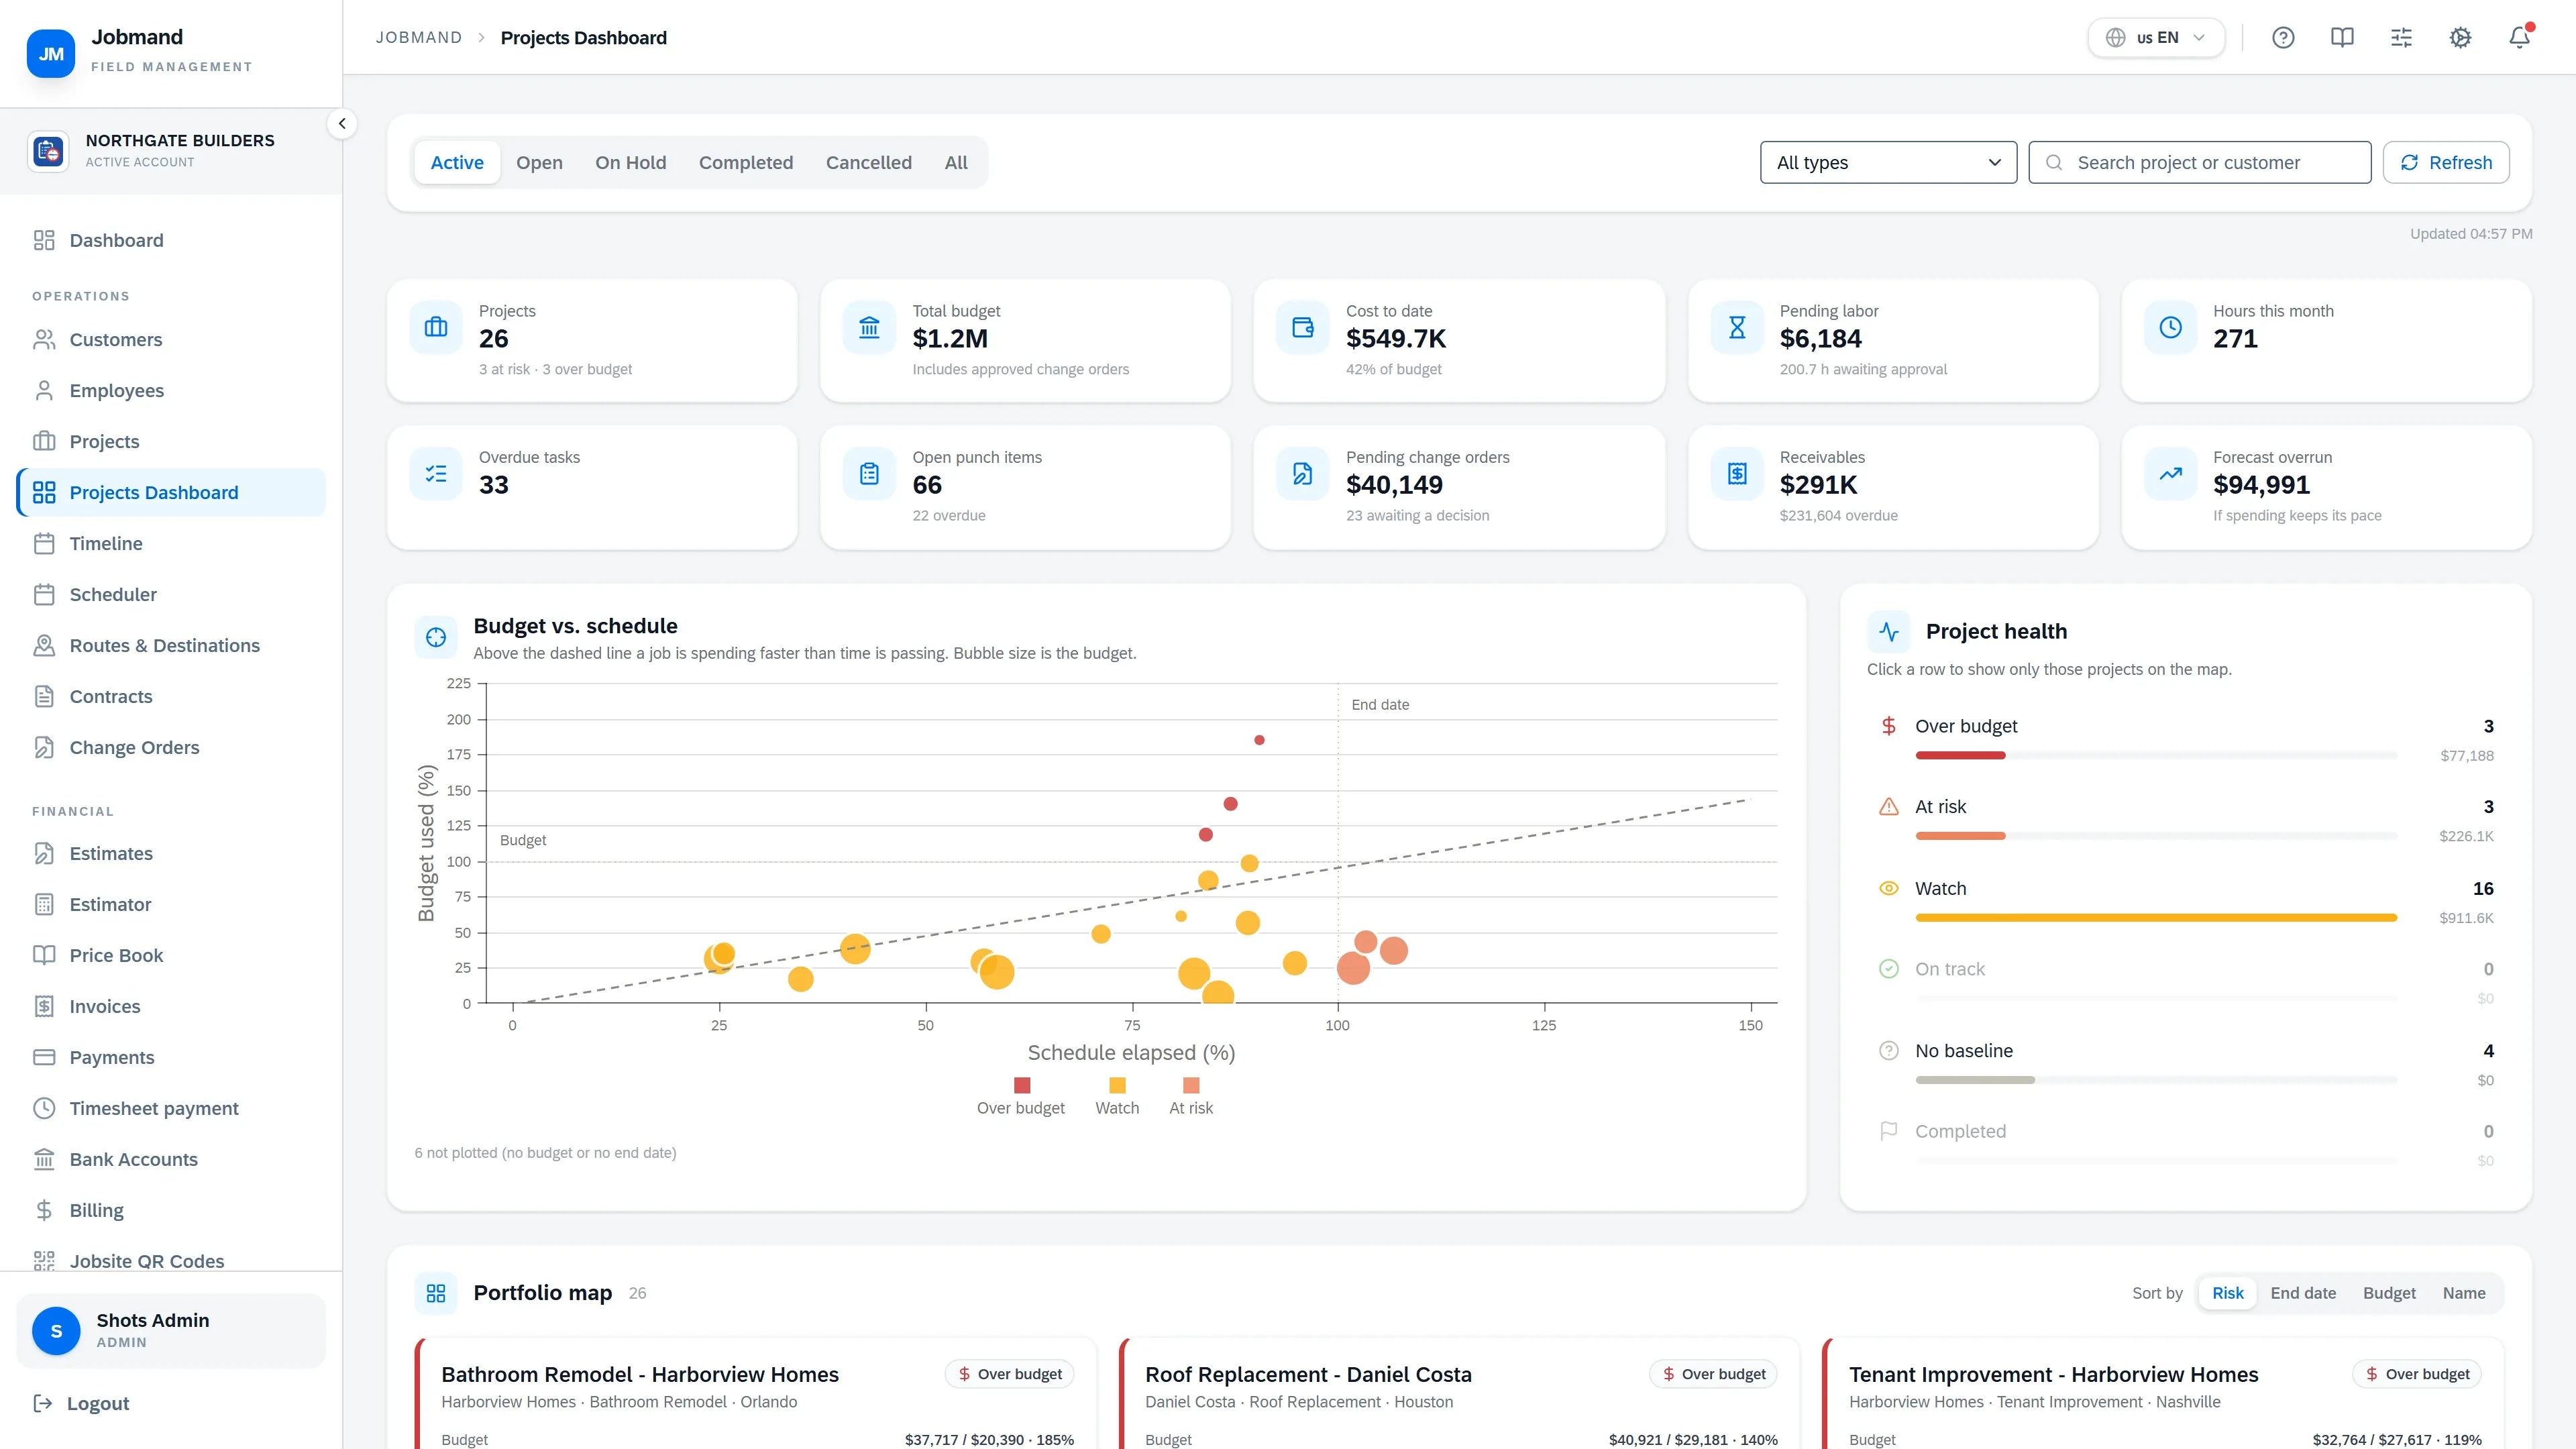
Task: Click the Project health pulse icon
Action: [1889, 632]
